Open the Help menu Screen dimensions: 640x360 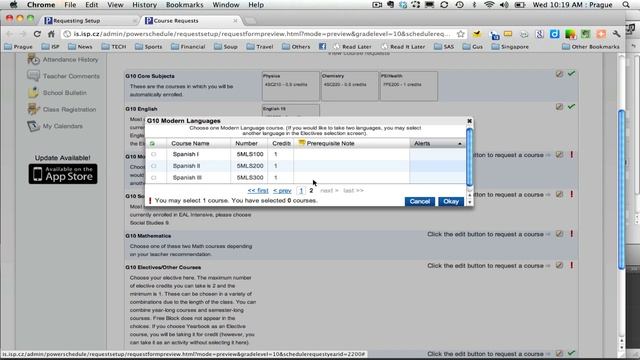click(256, 5)
